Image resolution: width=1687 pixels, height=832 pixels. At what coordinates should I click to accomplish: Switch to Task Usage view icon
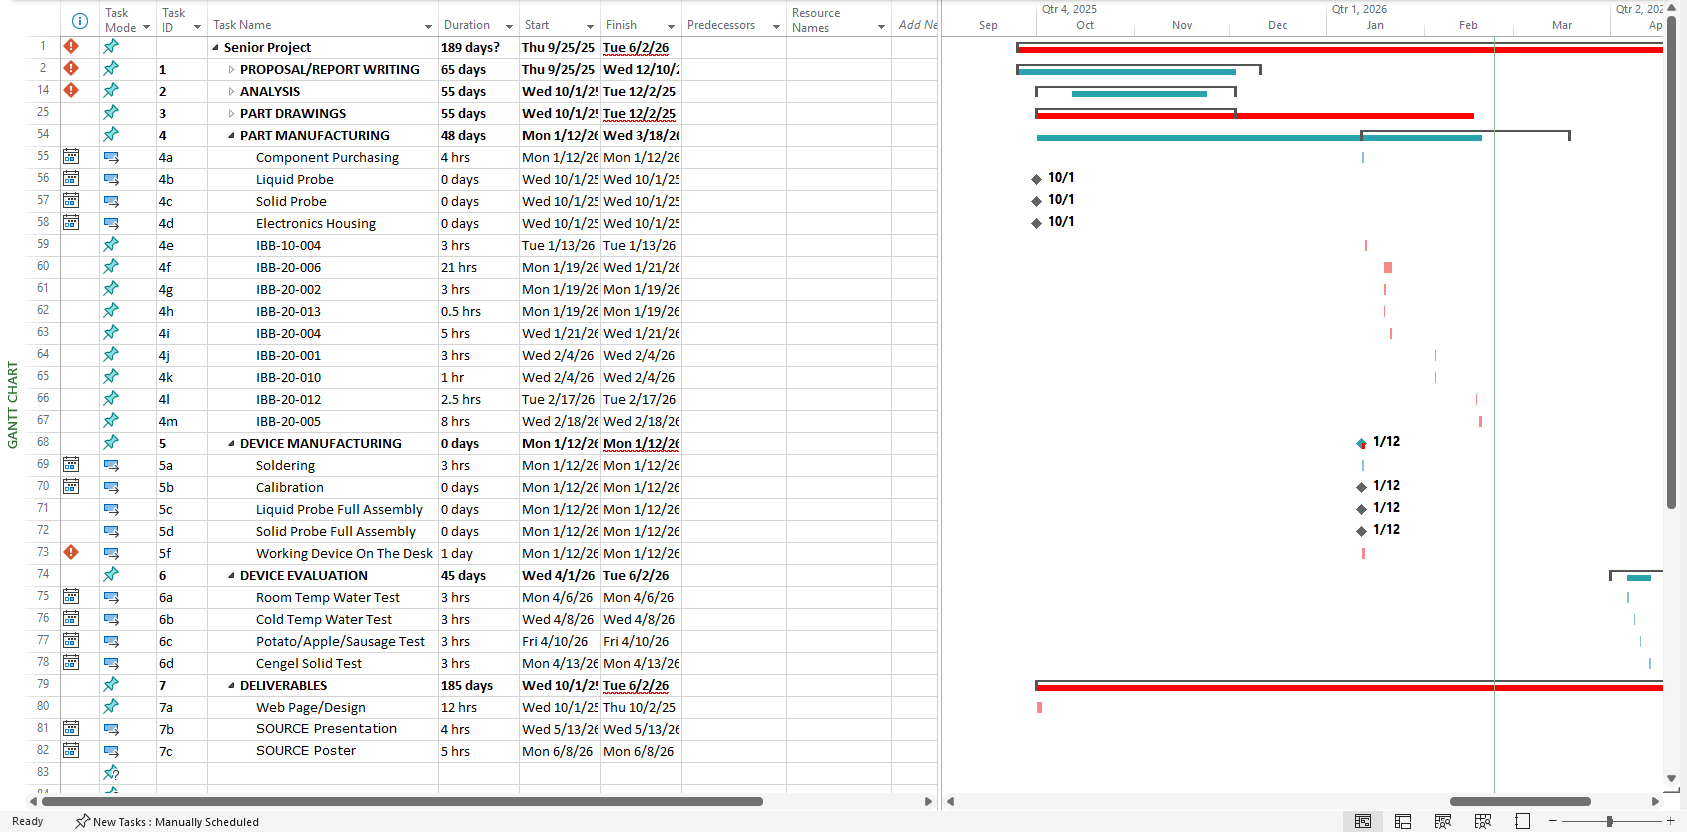(1403, 821)
